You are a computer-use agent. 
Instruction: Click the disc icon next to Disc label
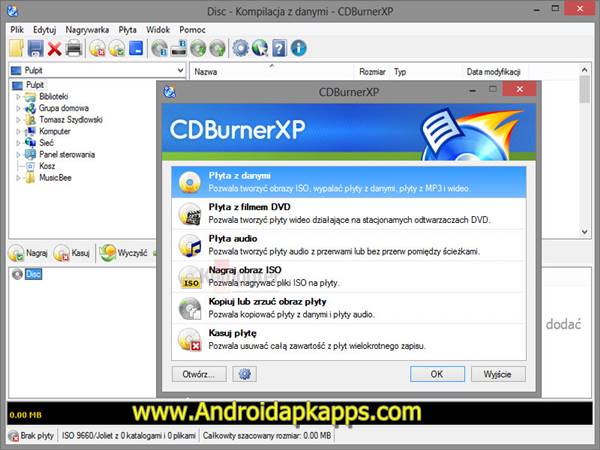pyautogui.click(x=17, y=274)
